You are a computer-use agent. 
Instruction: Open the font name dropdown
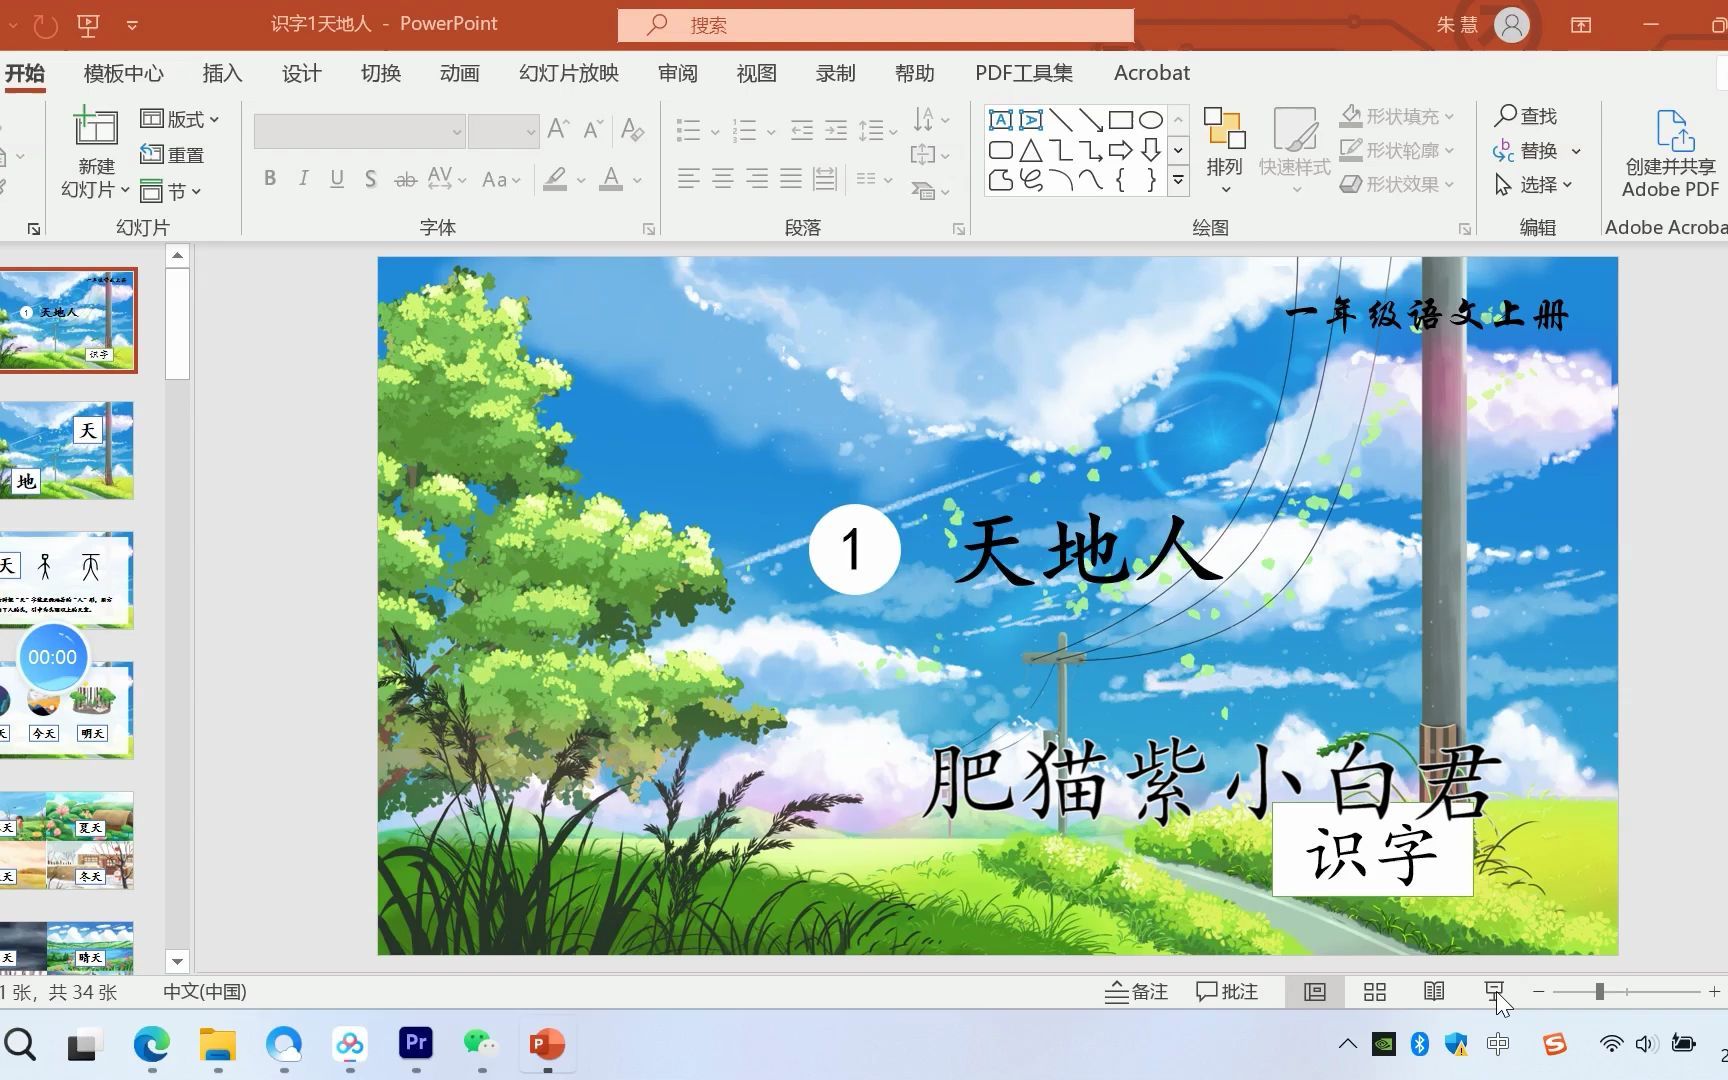click(456, 131)
